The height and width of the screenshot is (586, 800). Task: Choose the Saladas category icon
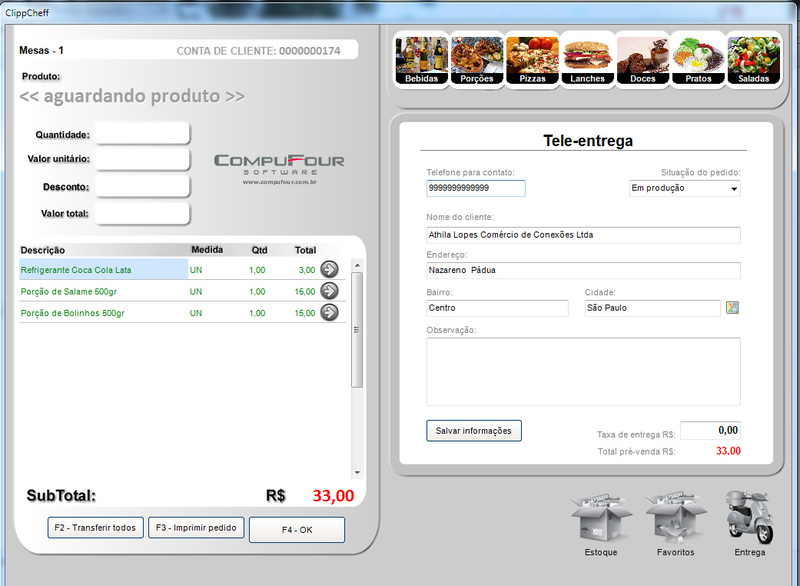click(753, 60)
